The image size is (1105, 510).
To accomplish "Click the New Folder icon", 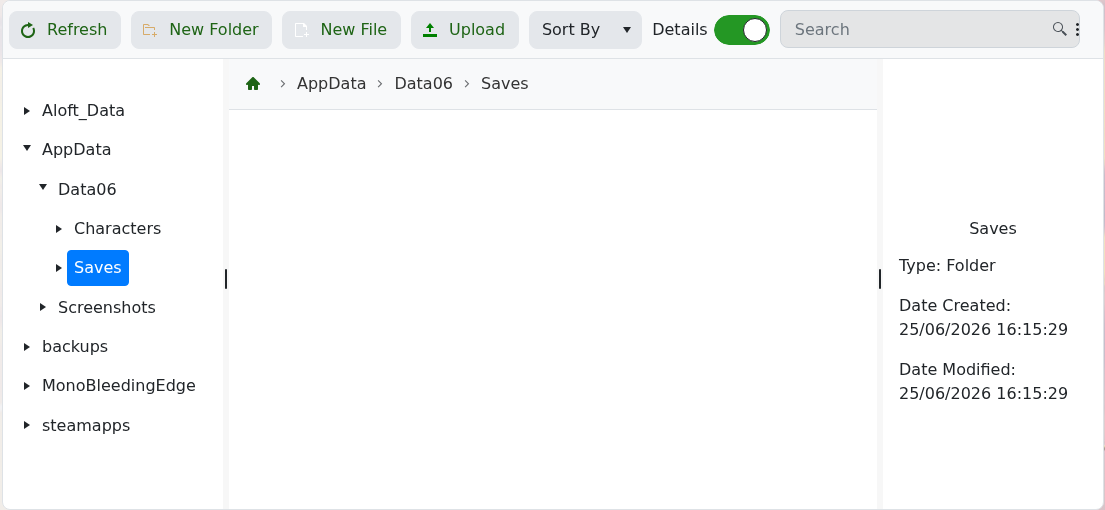I will pyautogui.click(x=149, y=30).
